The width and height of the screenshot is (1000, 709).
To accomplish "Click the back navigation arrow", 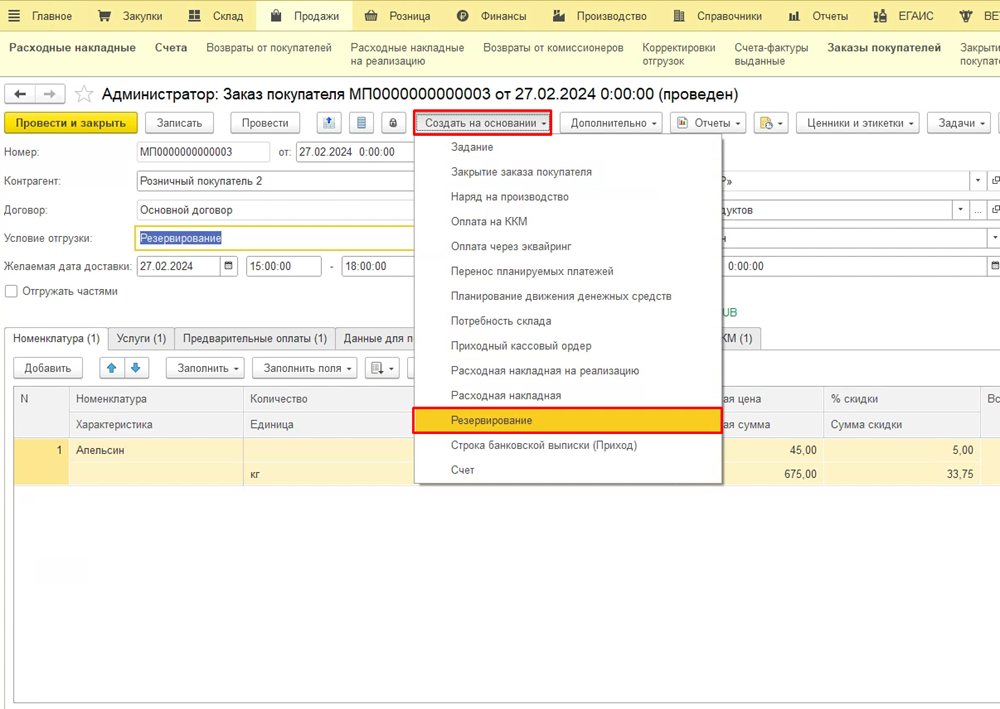I will point(21,94).
